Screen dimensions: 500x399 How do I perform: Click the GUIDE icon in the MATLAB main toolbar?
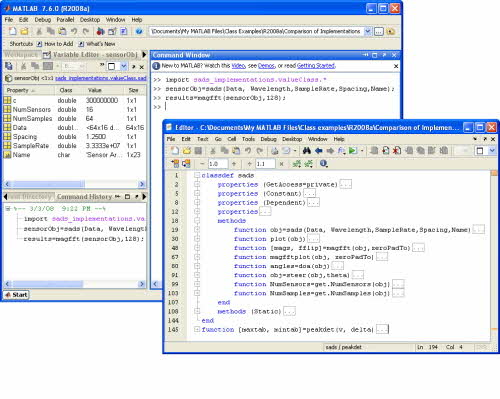coord(112,31)
